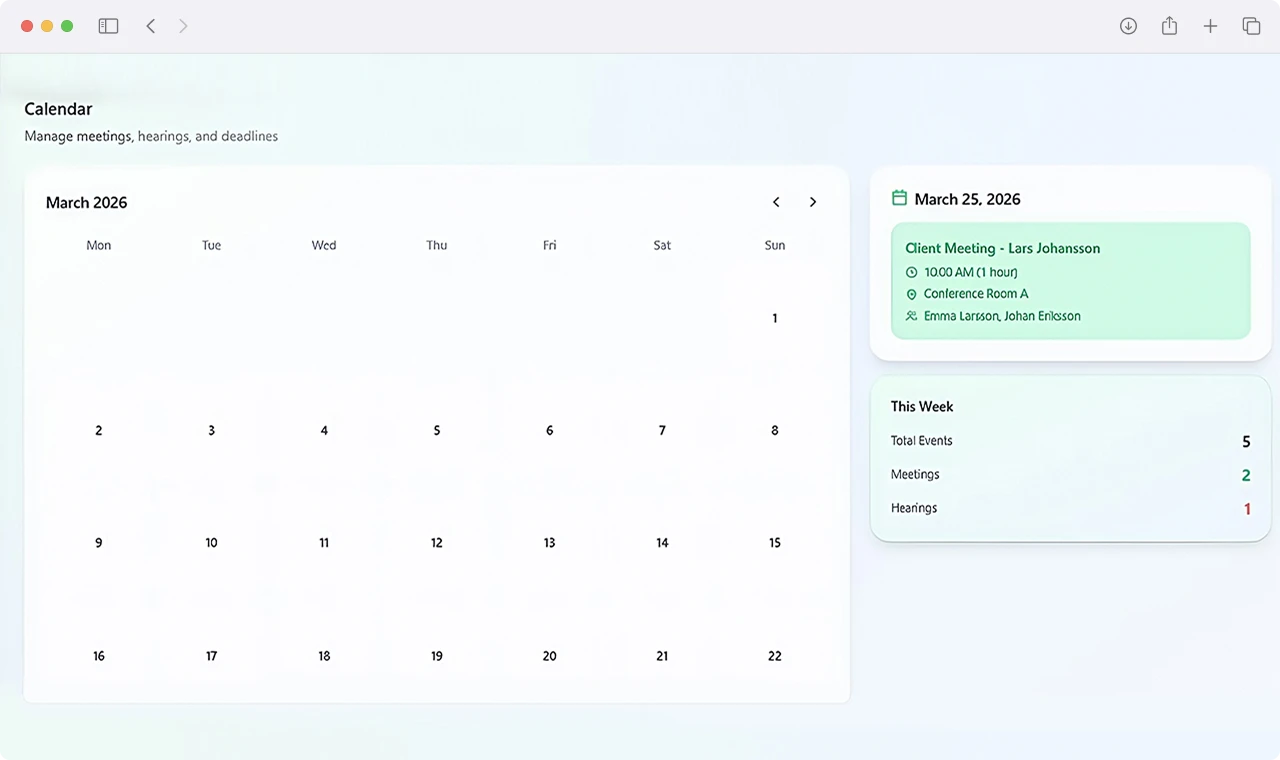Click the calendar icon beside March 25, 2026
The height and width of the screenshot is (760, 1280).
click(899, 198)
